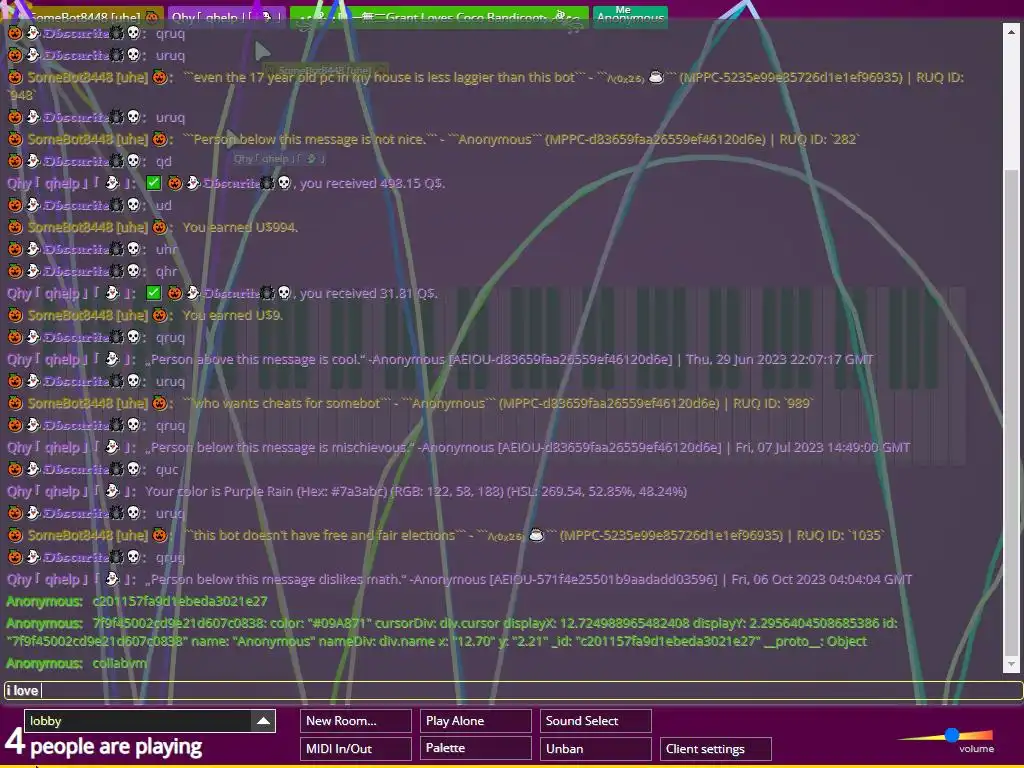The image size is (1024, 768).
Task: Select the Qhy [qhelp] player name tag
Action: 226,18
